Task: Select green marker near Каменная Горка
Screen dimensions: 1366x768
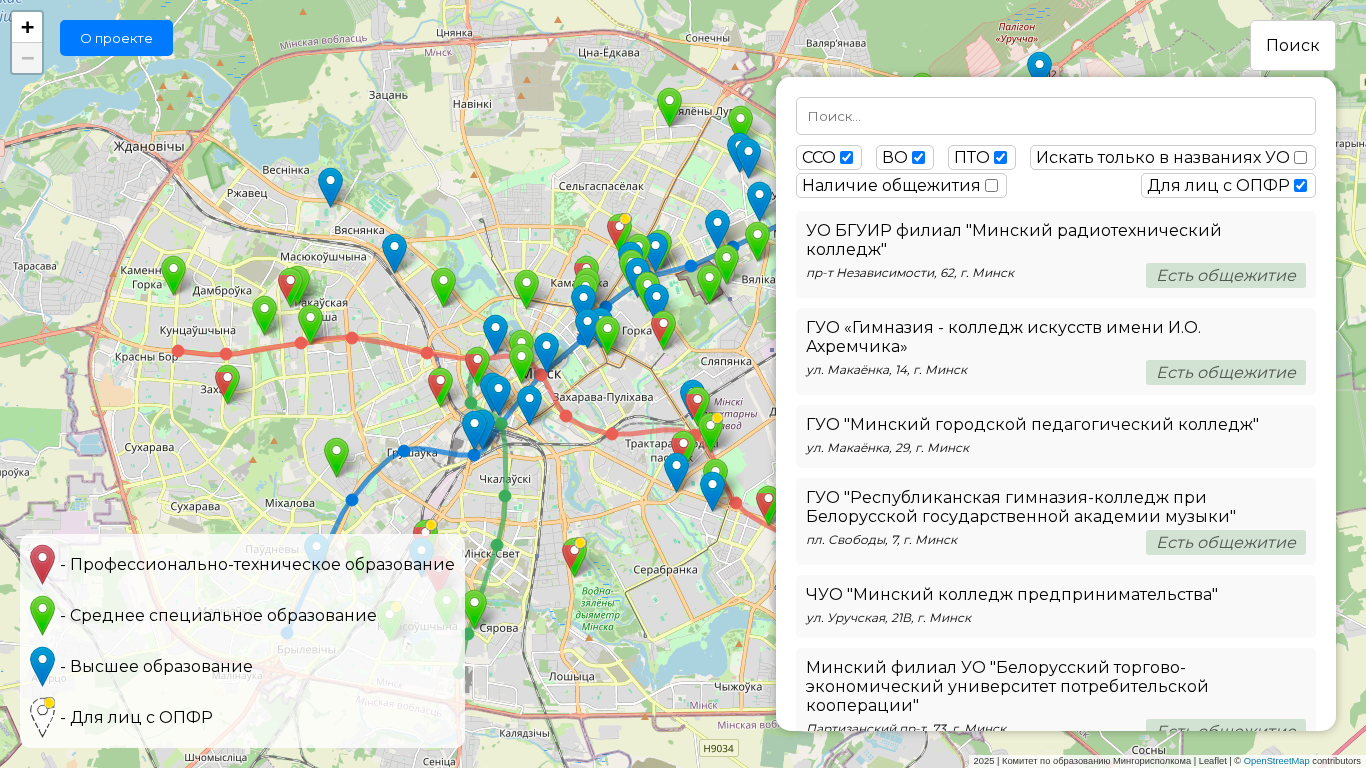Action: pos(173,272)
